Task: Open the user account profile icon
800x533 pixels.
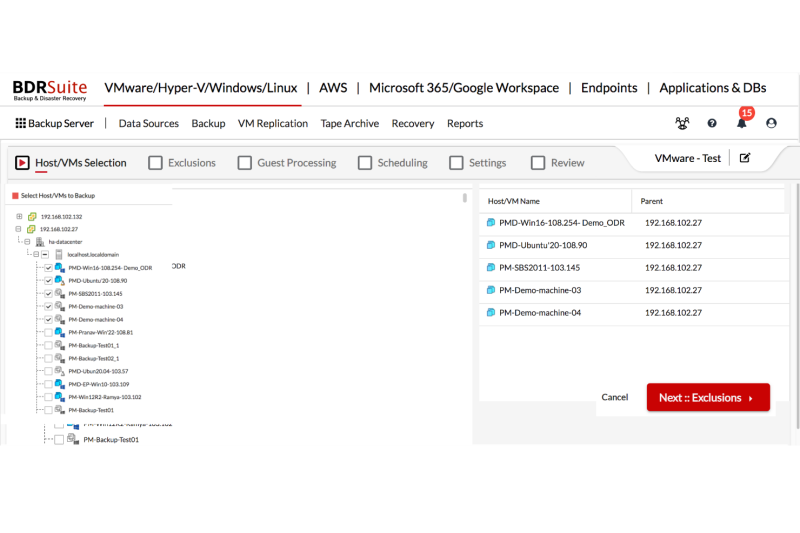Action: tap(771, 124)
